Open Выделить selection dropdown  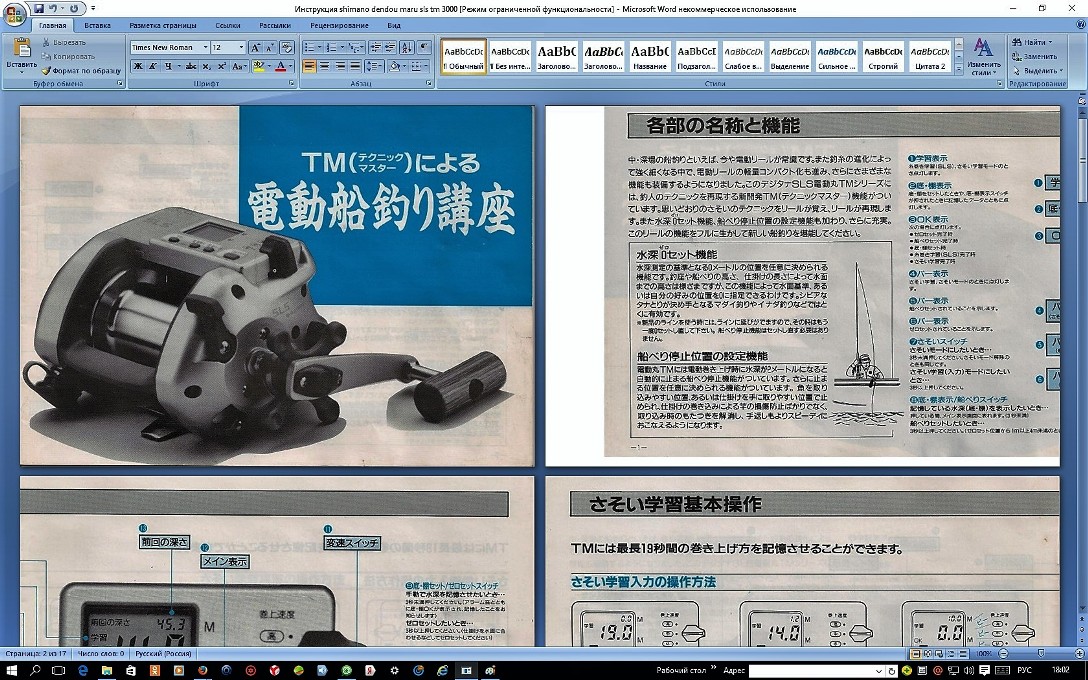[x=1036, y=70]
